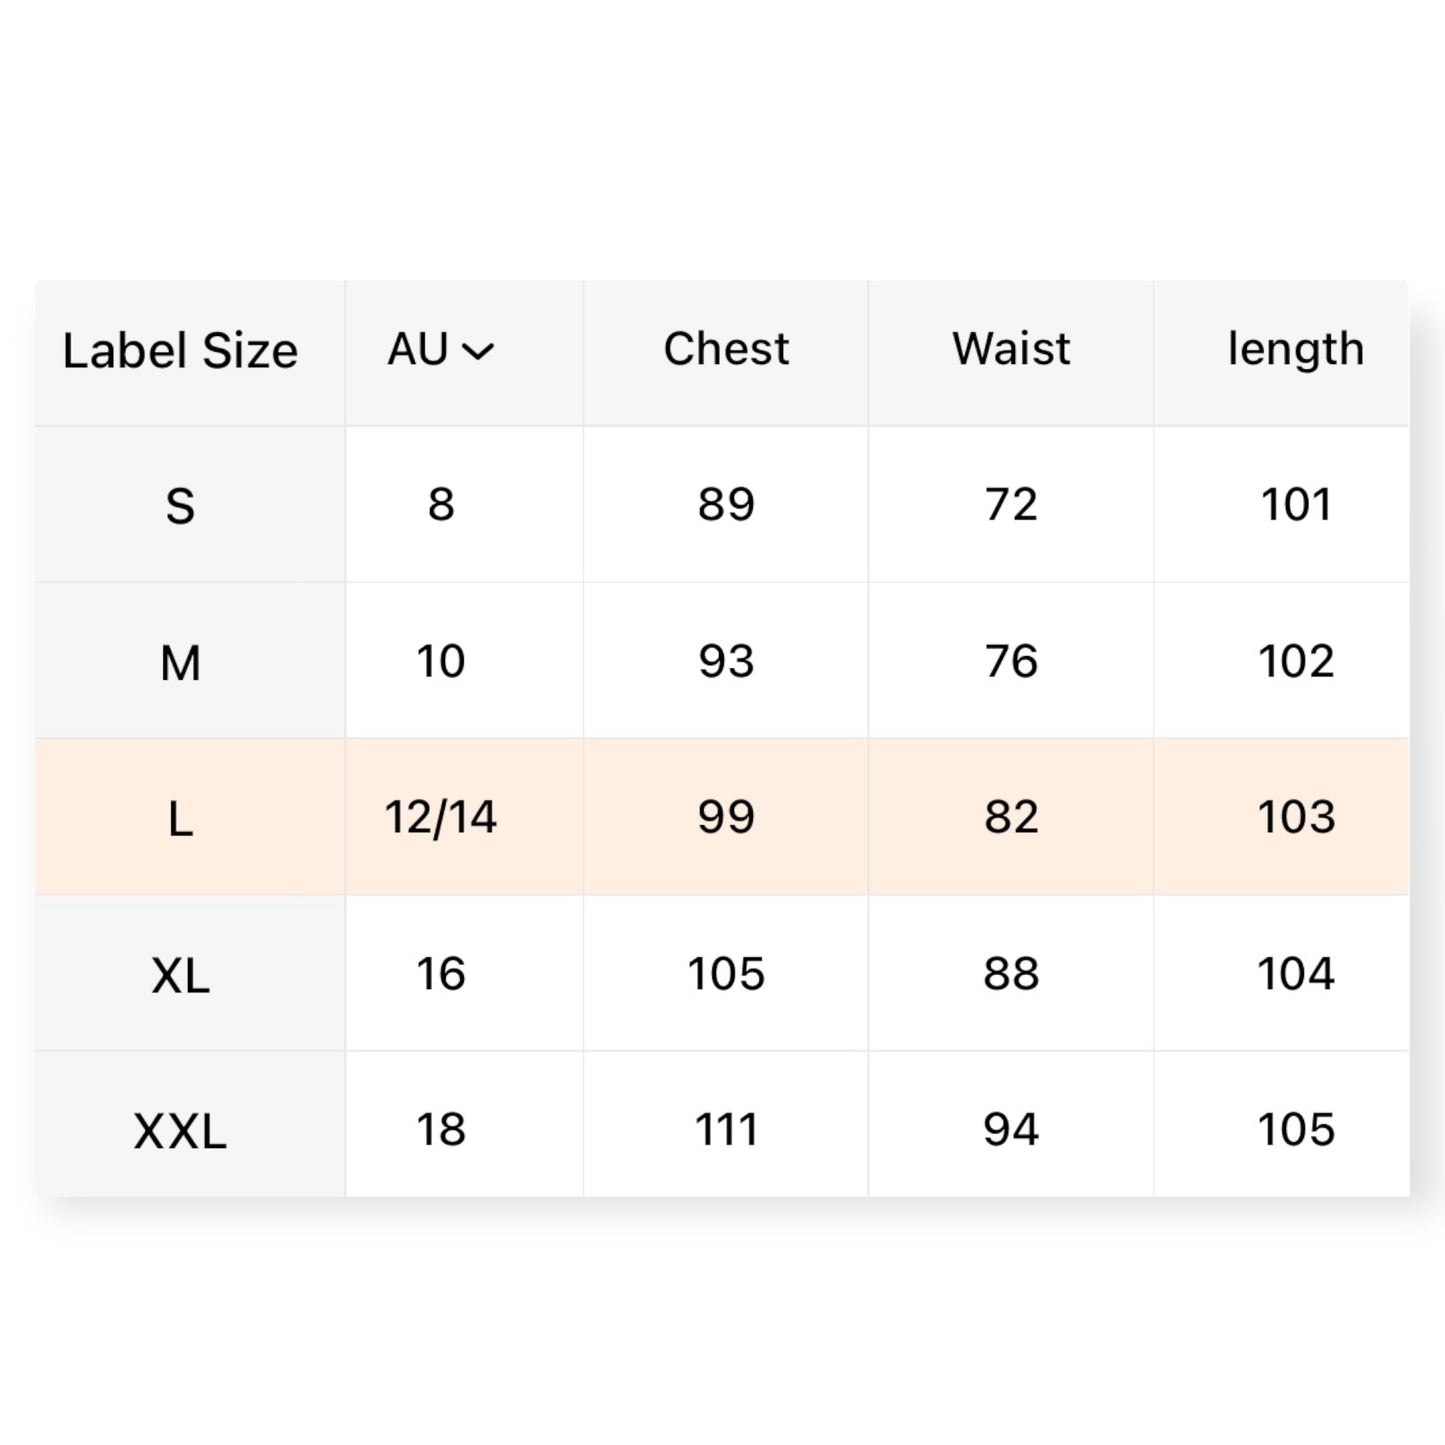Click AU size 16 cell
This screenshot has width=1445, height=1445.
click(441, 973)
